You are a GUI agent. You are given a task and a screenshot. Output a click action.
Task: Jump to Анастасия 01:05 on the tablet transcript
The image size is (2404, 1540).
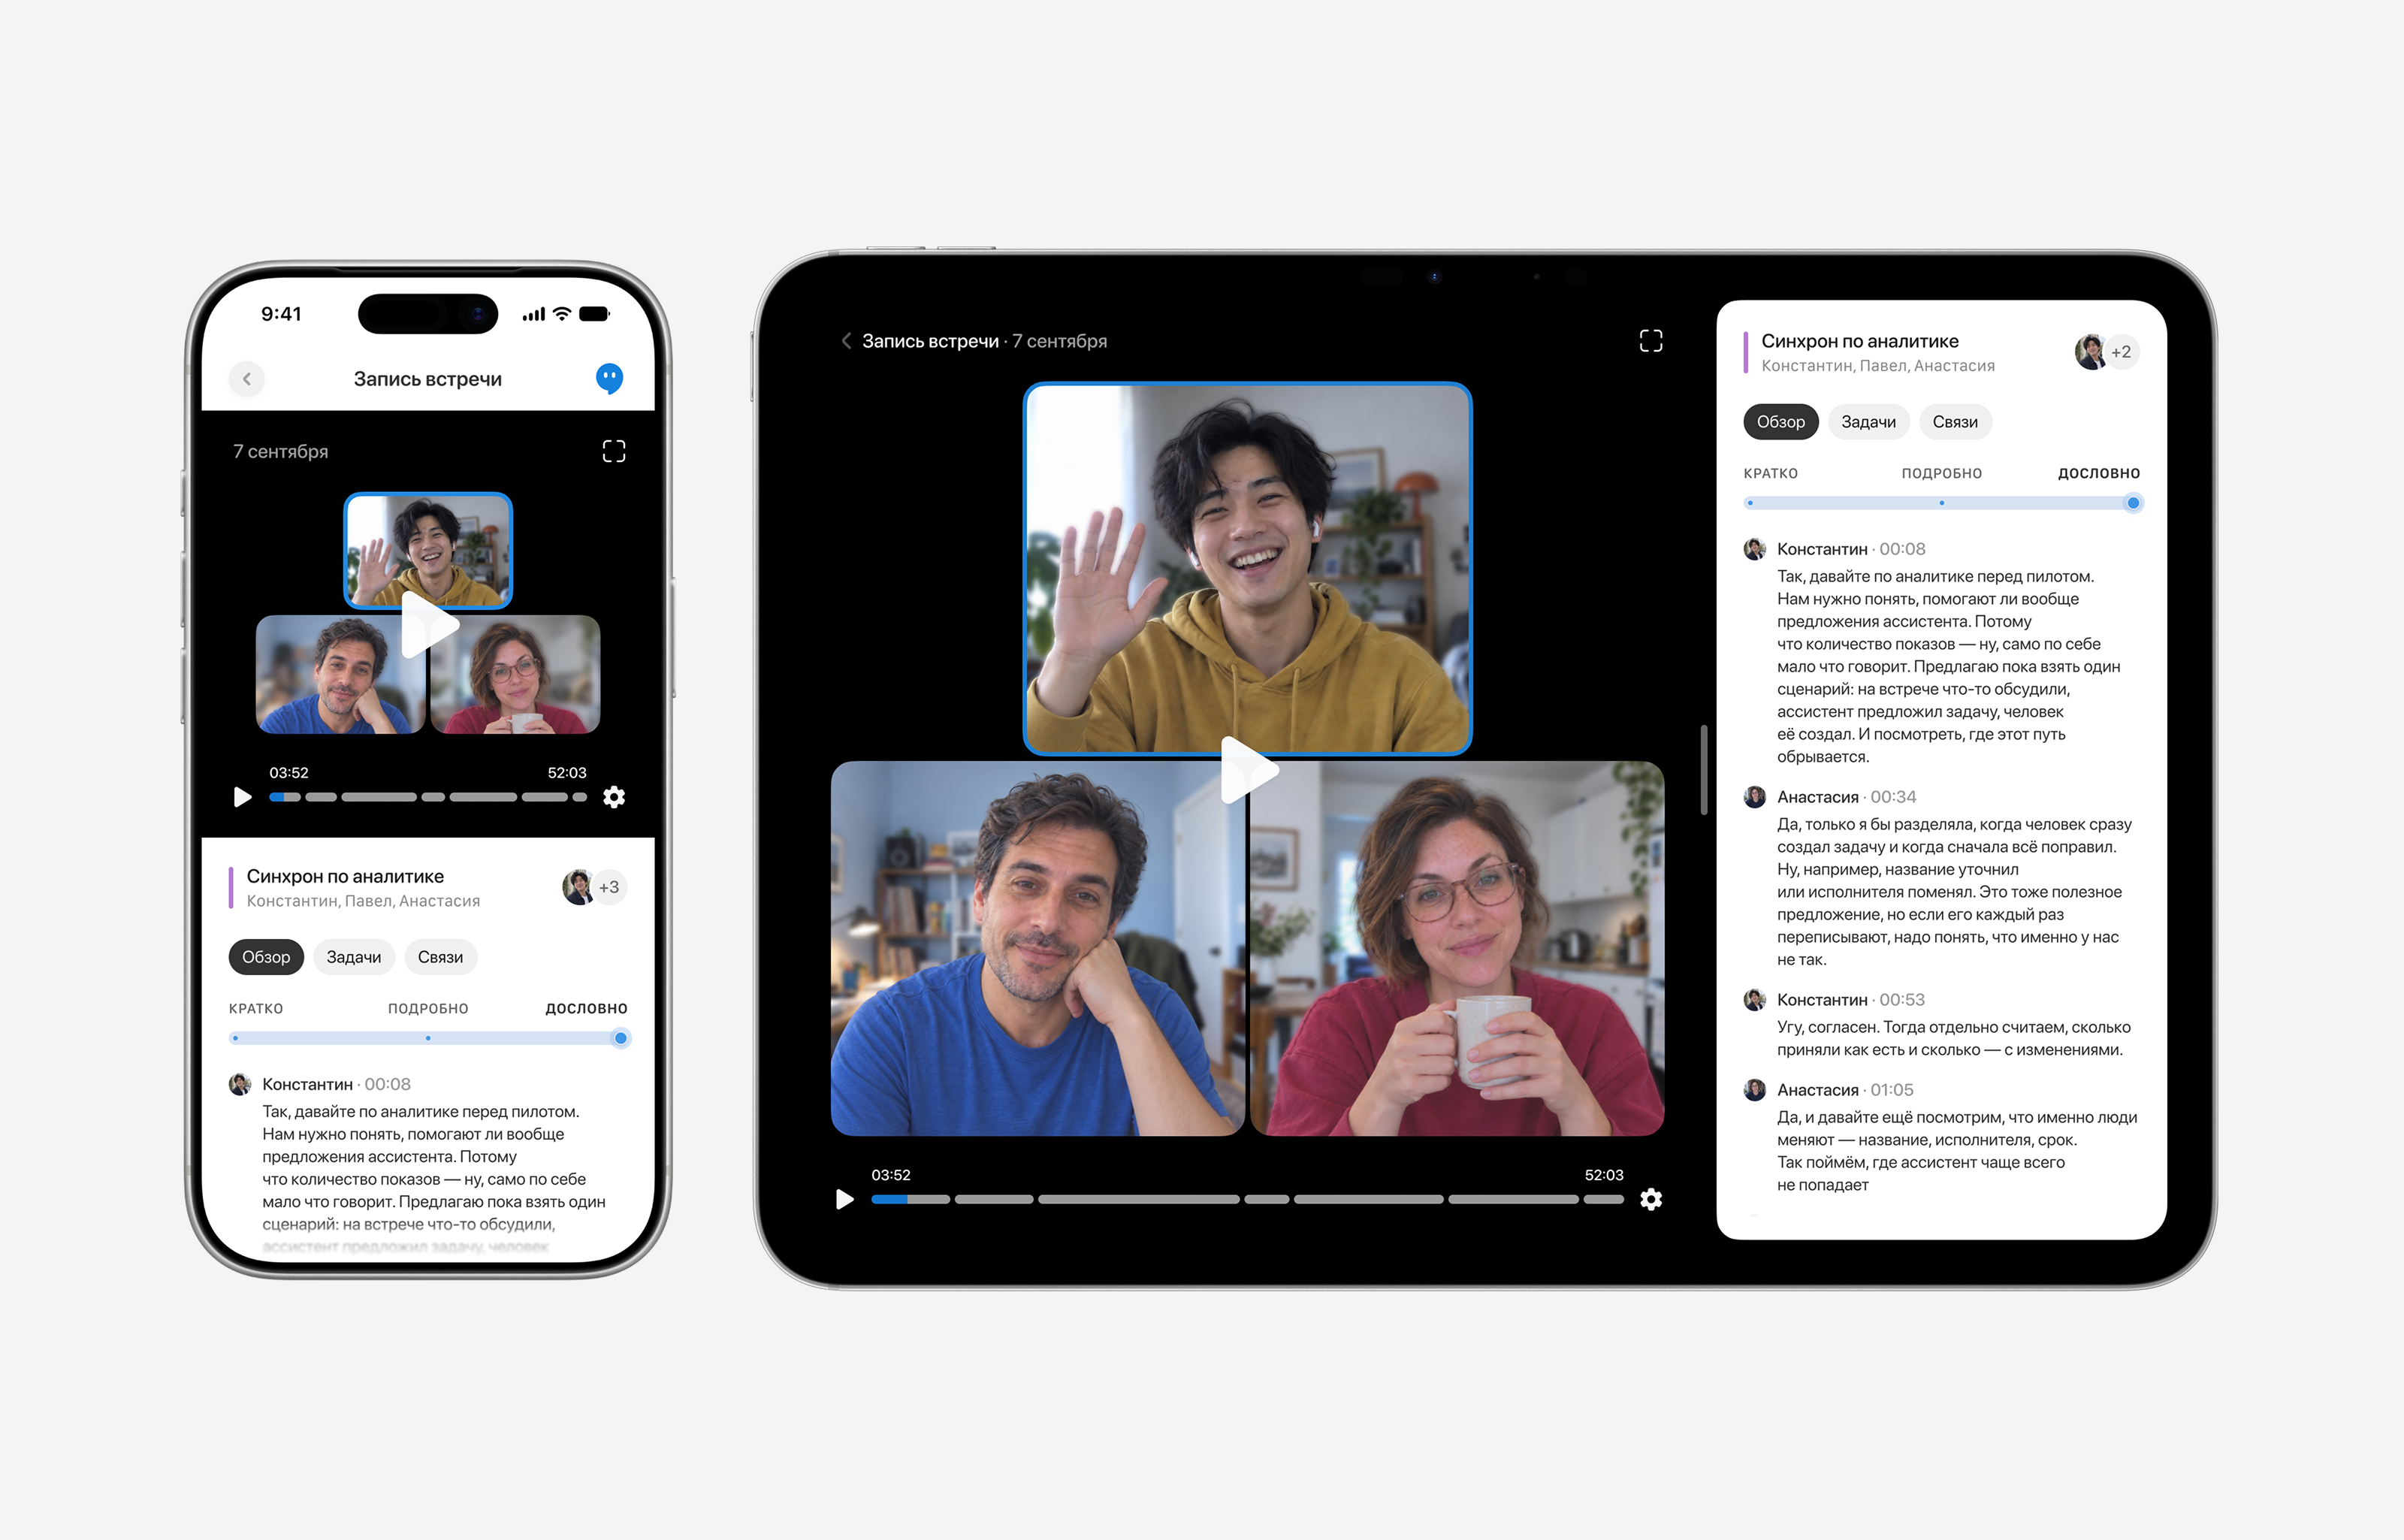(1845, 1090)
